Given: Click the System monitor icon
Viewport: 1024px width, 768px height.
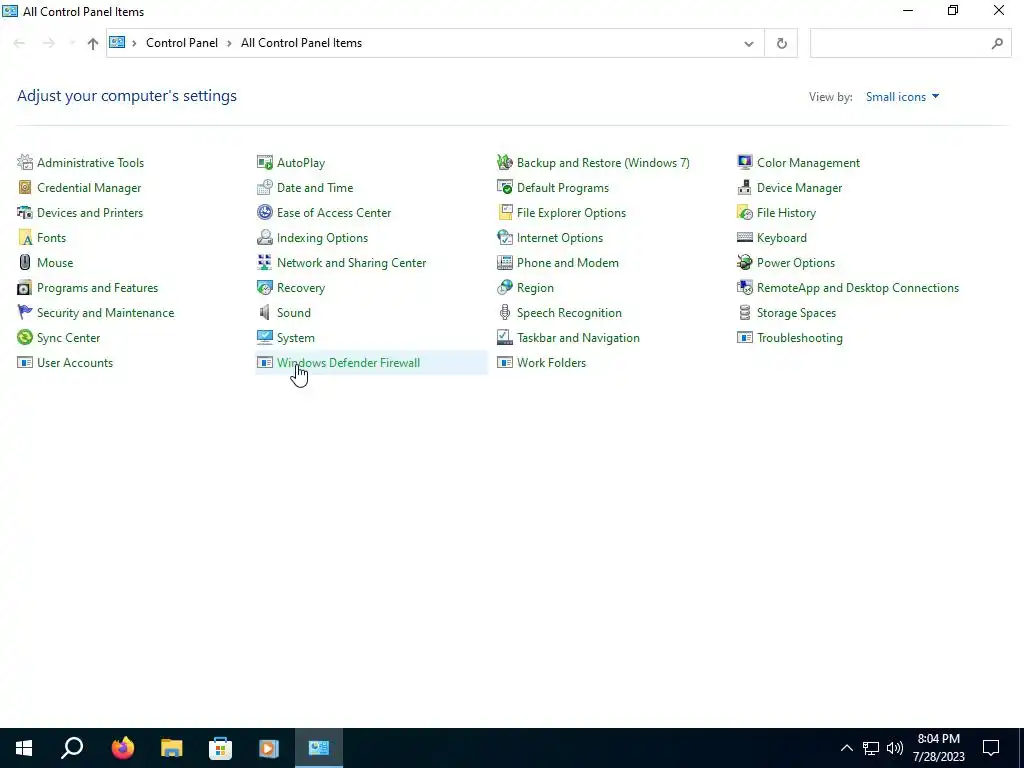Looking at the screenshot, I should pyautogui.click(x=264, y=338).
